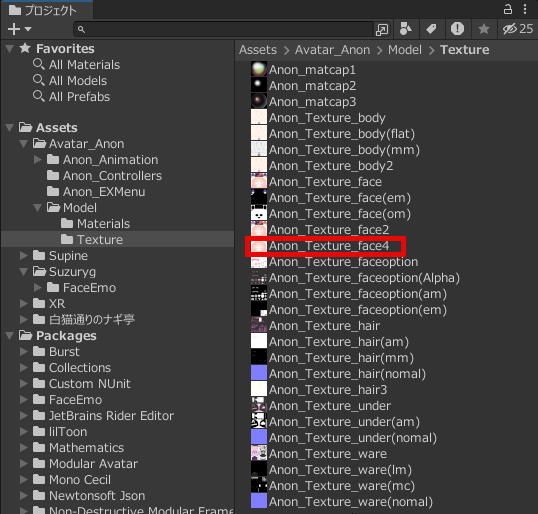Viewport: 538px width, 514px height.
Task: Expand the lilToon package folder
Action: coord(24,431)
